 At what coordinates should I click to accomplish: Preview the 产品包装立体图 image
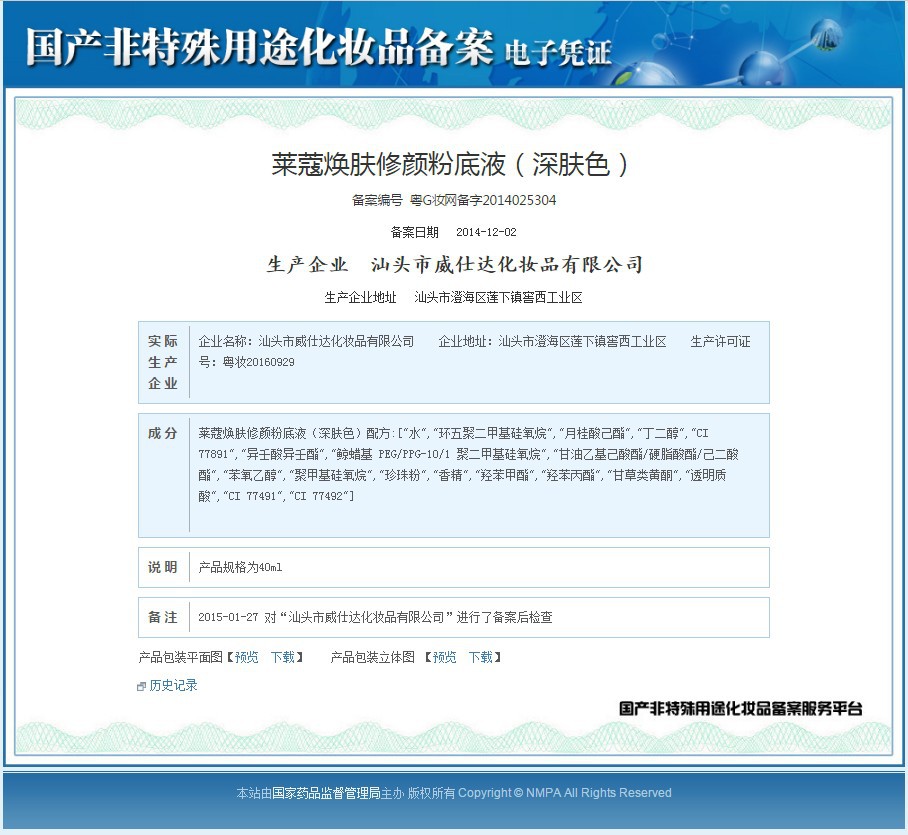[444, 657]
